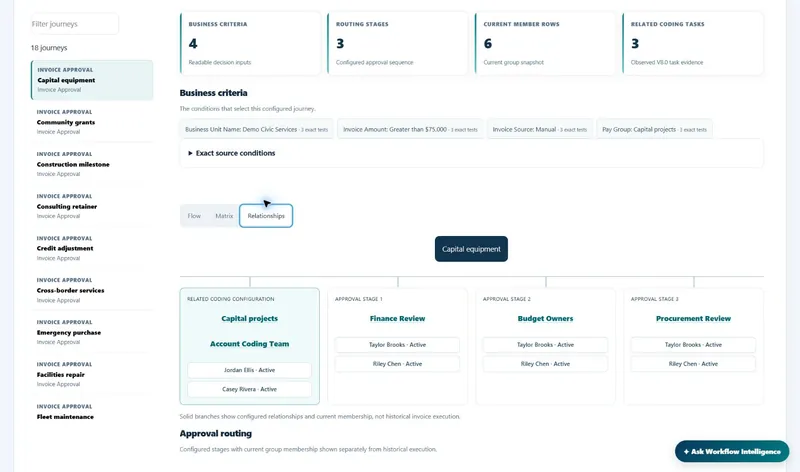Open the Account Coding Team link
This screenshot has width=800, height=472.
point(249,344)
